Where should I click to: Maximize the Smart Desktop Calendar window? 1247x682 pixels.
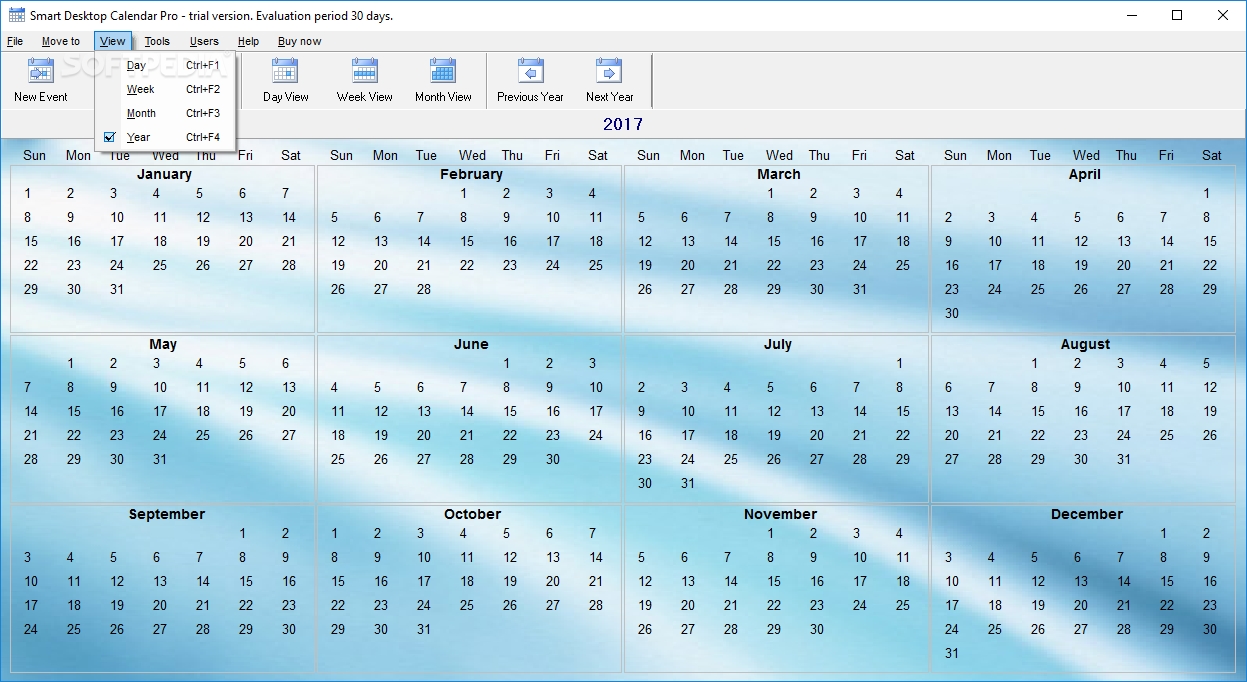[x=1178, y=15]
